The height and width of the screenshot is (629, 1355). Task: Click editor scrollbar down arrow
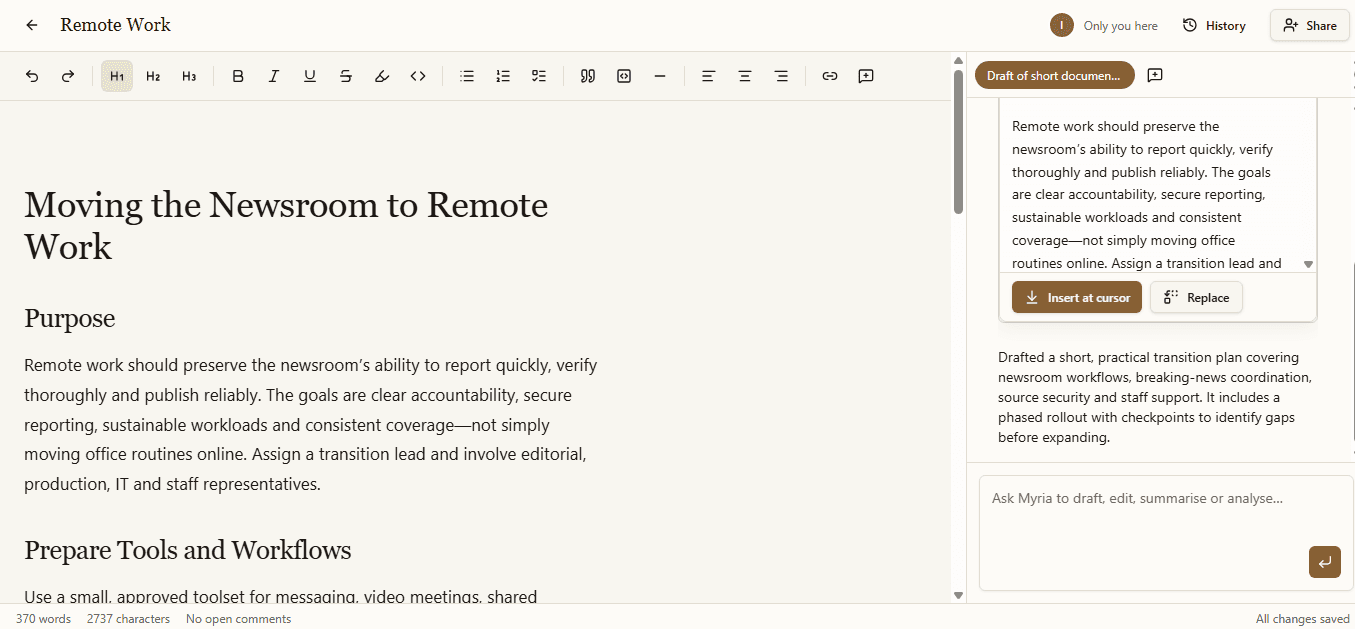pos(958,595)
